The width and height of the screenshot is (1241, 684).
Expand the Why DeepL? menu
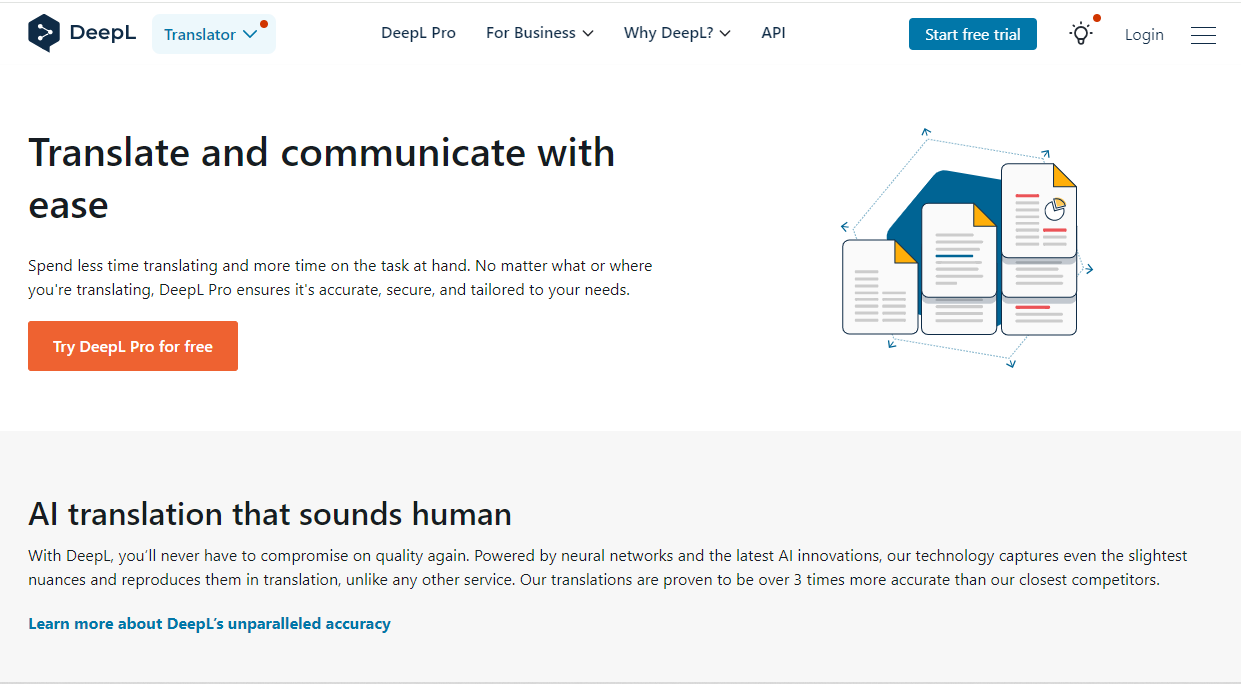(677, 33)
